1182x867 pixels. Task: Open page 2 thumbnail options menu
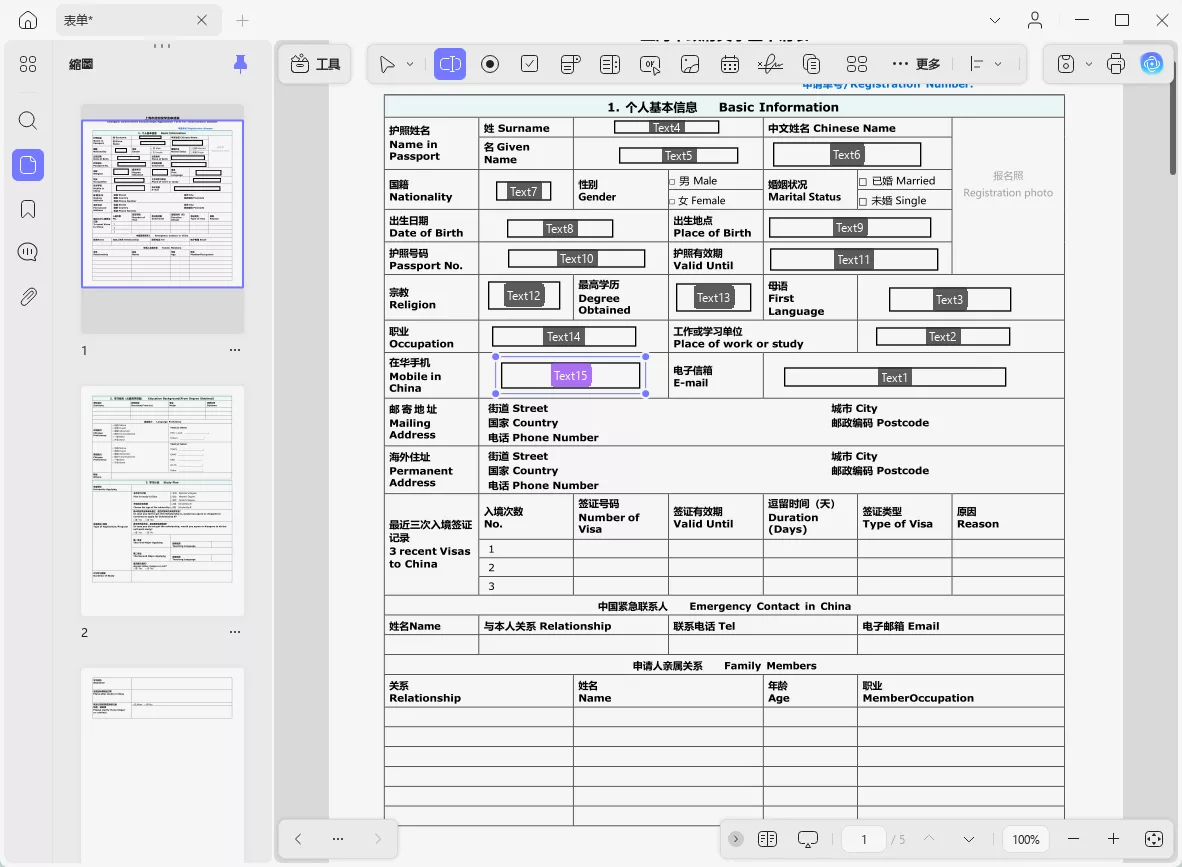(x=235, y=632)
